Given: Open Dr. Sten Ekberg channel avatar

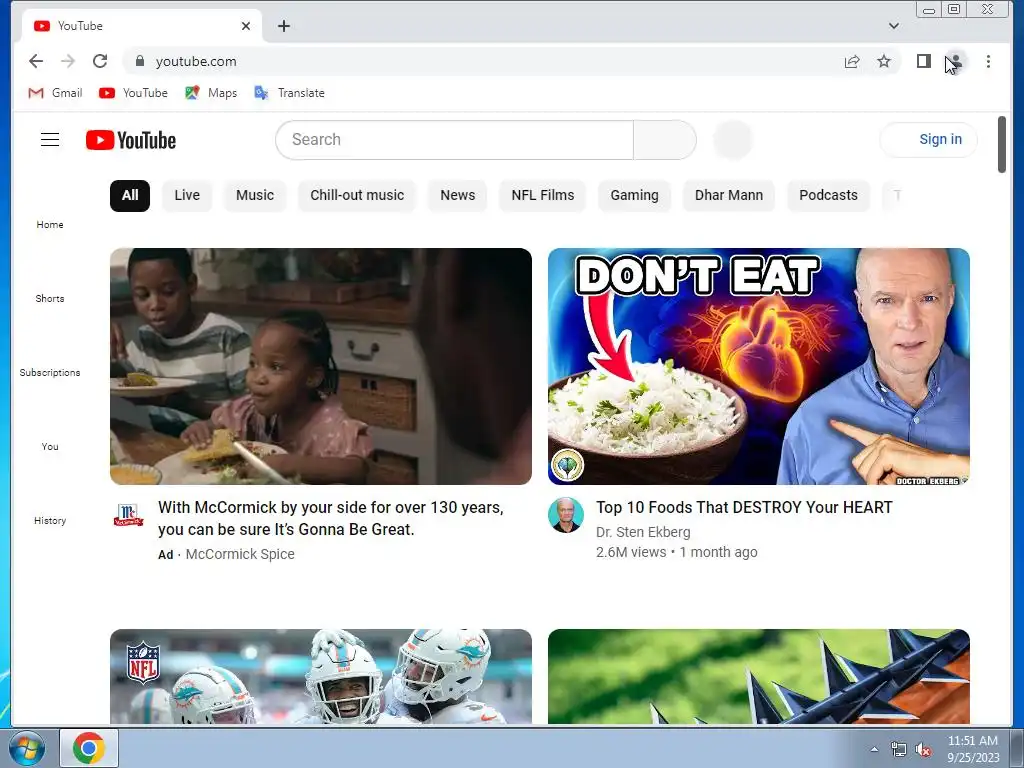Looking at the screenshot, I should (566, 515).
